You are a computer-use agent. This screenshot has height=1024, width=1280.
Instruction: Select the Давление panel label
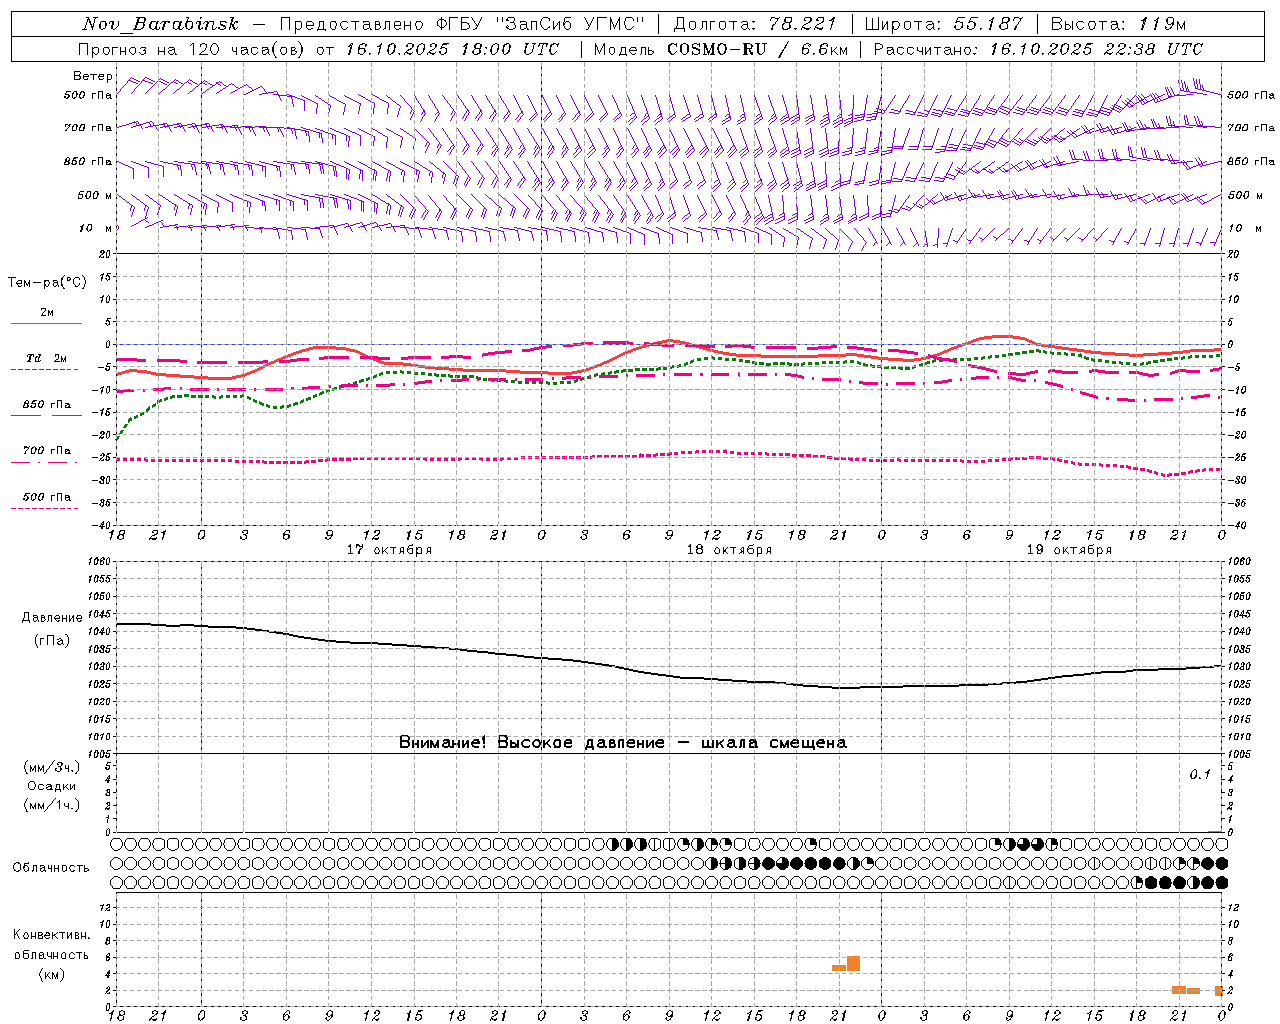(x=51, y=618)
